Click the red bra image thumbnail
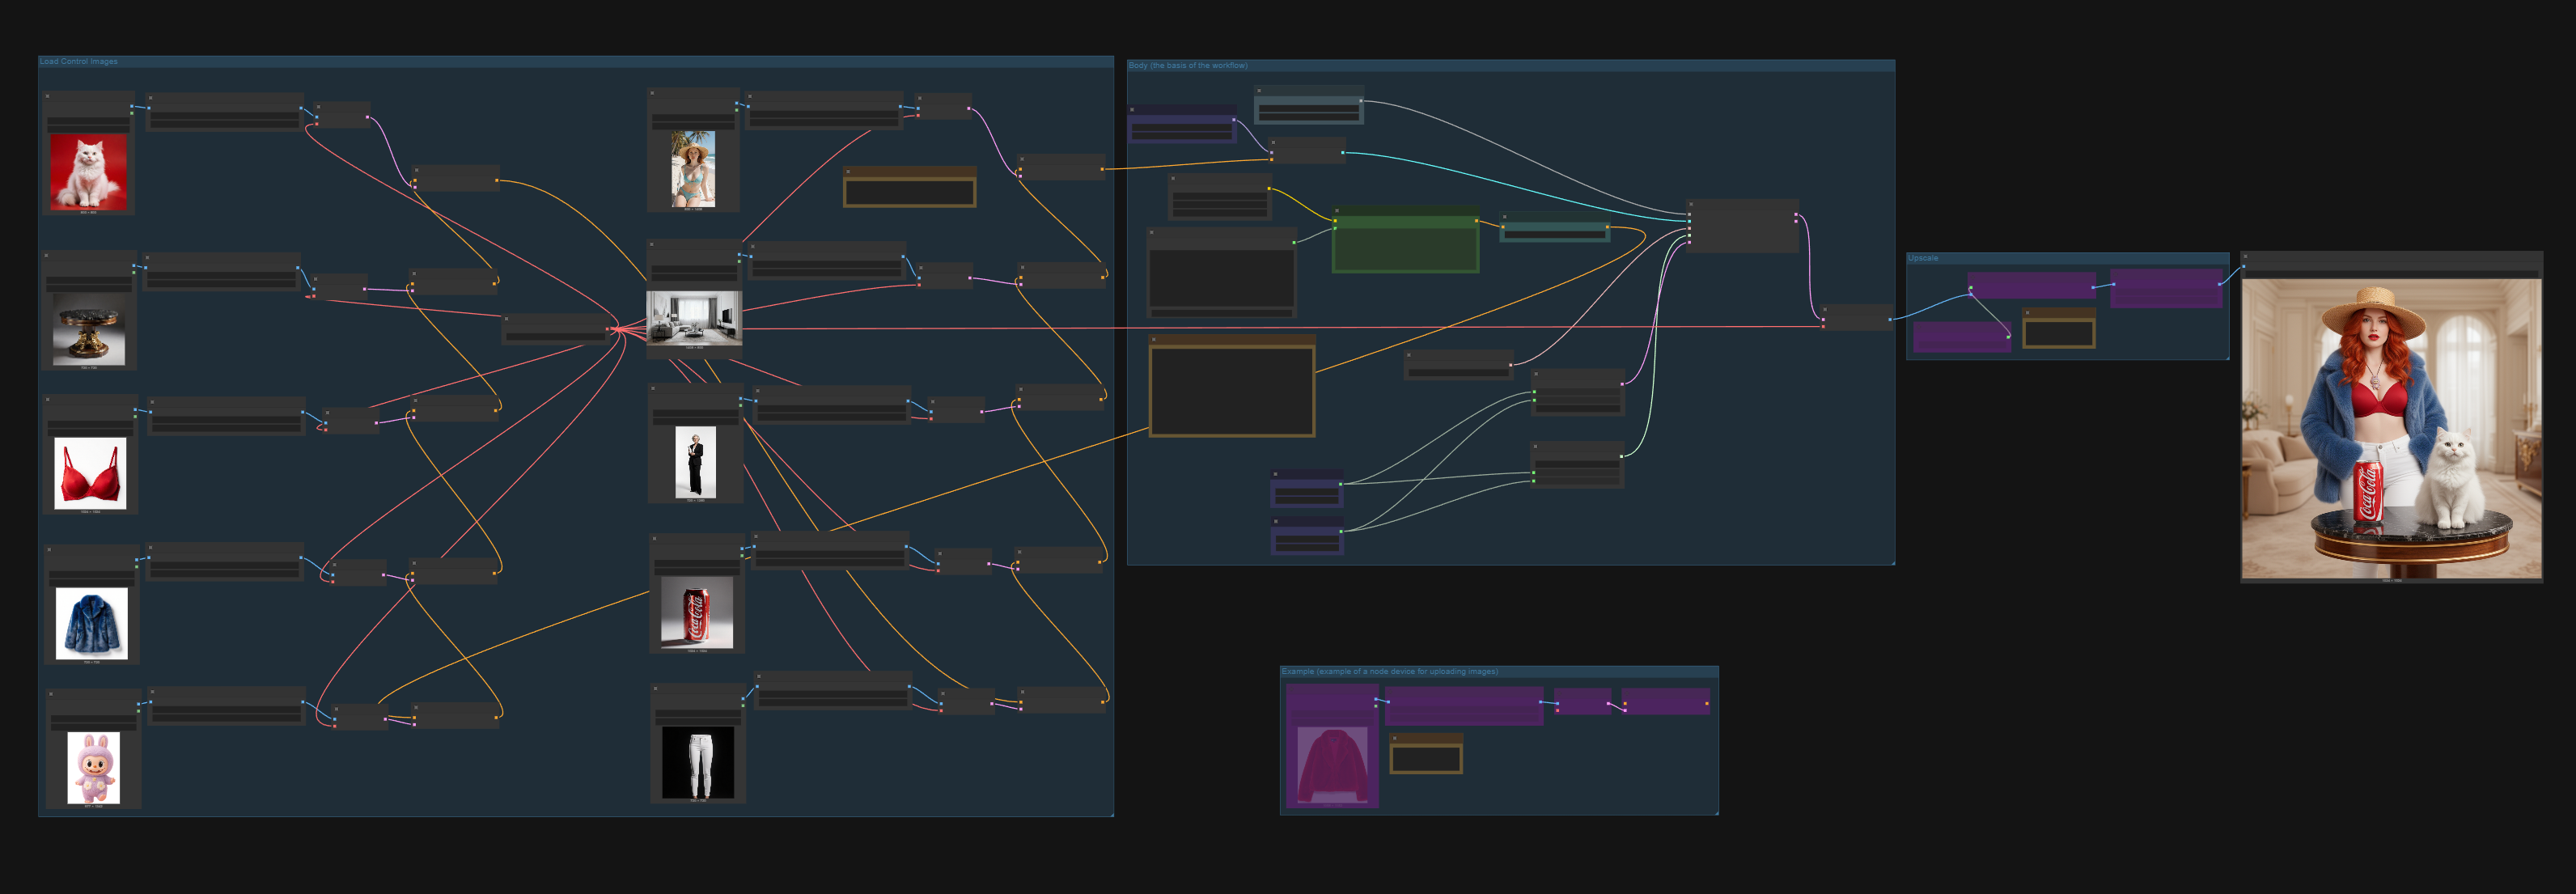Image resolution: width=2576 pixels, height=894 pixels. [90, 473]
